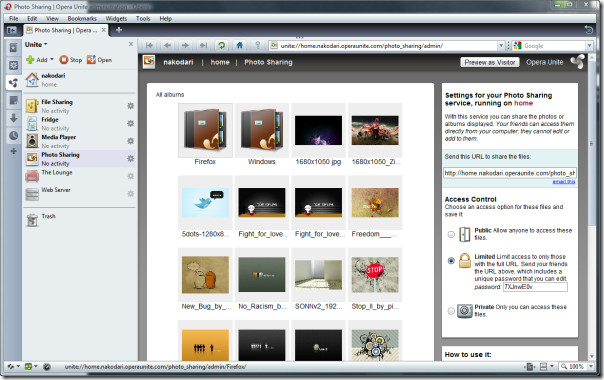Click the Back arrow in address toolbar
This screenshot has width=604, height=380.
[x=168, y=45]
